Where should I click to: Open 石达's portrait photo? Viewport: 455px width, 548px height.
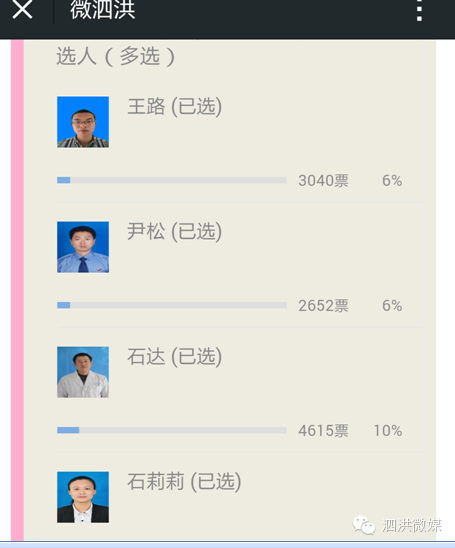pos(83,372)
